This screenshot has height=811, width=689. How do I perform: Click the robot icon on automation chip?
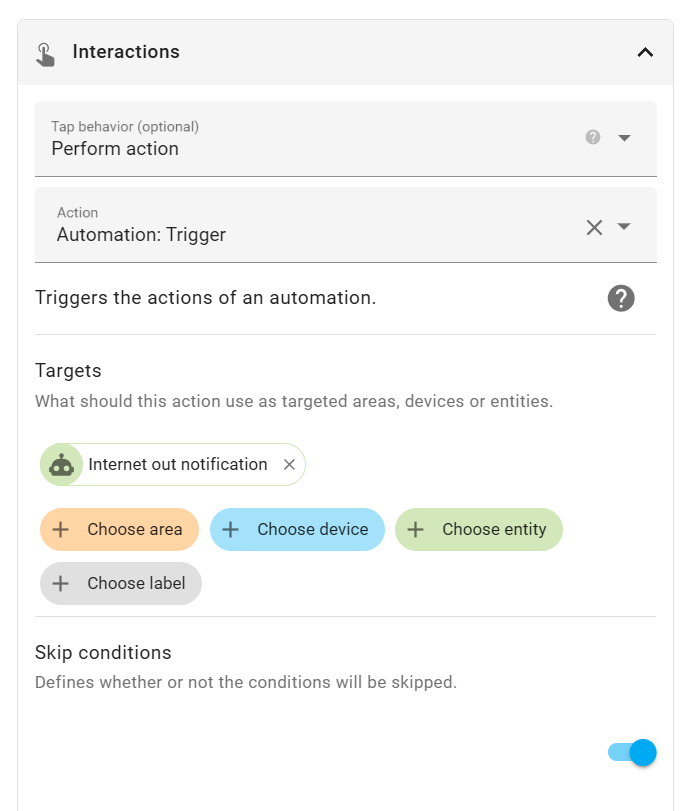[62, 464]
